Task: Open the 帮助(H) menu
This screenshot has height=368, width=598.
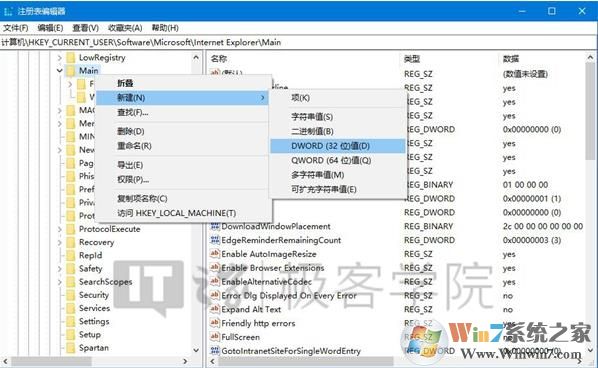Action: [165, 28]
